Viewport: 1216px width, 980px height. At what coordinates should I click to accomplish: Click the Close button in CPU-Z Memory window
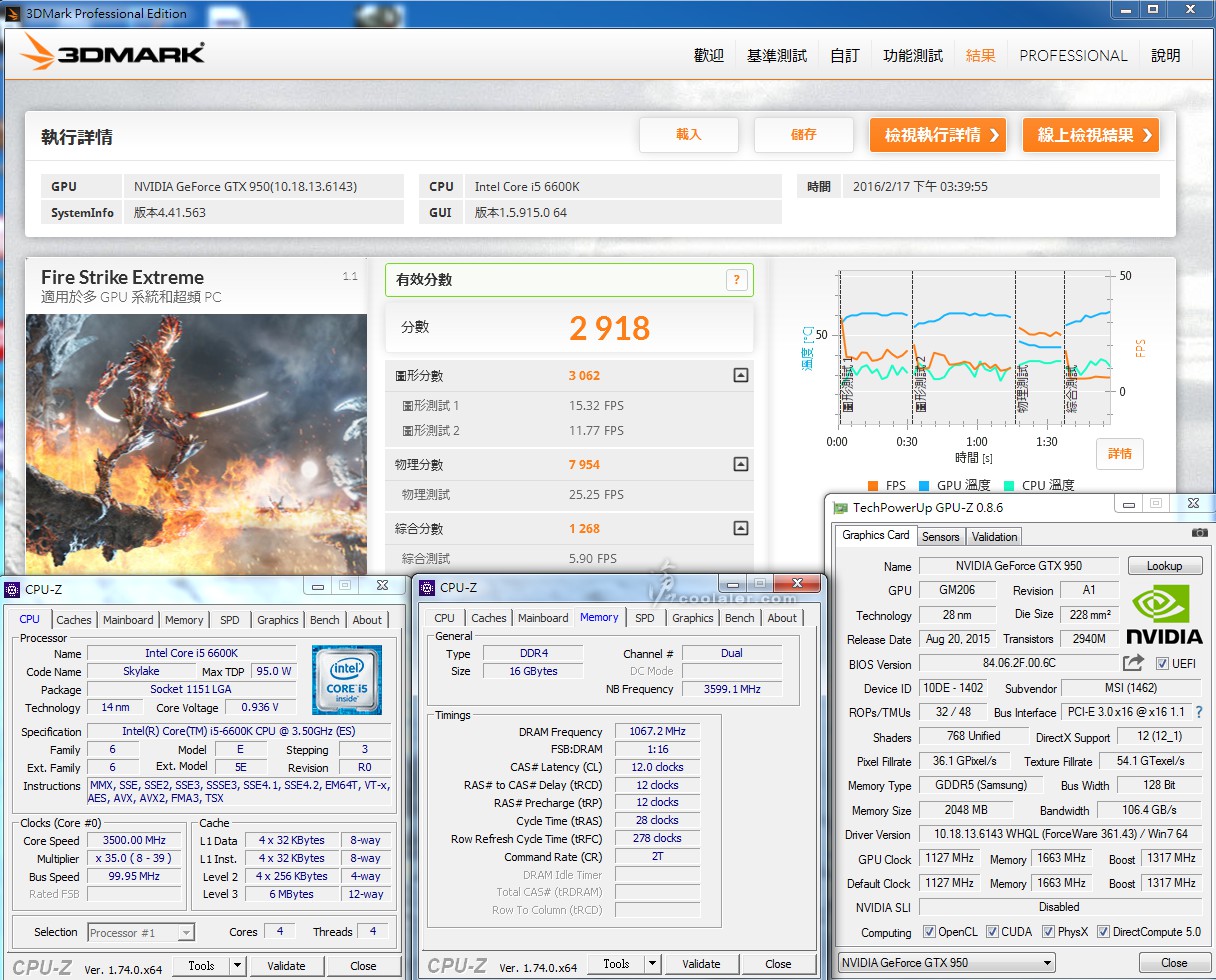tap(778, 964)
